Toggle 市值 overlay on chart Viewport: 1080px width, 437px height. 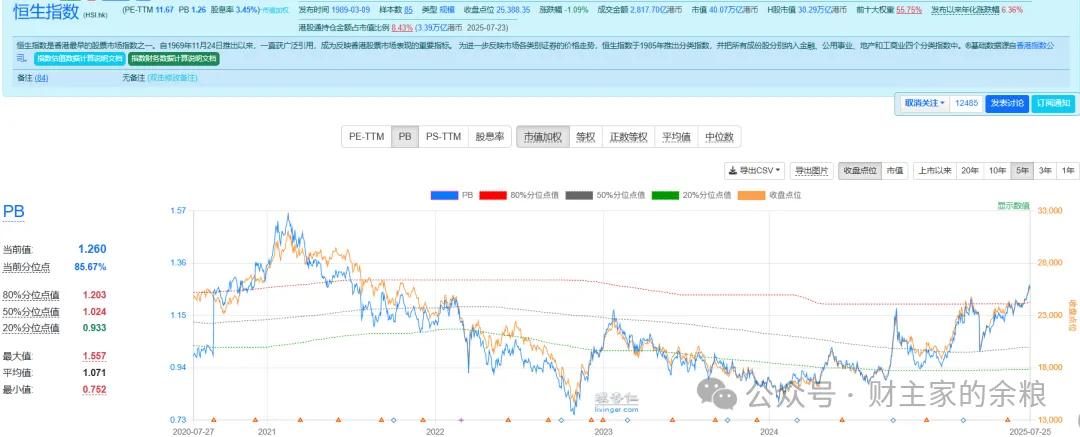coord(895,170)
